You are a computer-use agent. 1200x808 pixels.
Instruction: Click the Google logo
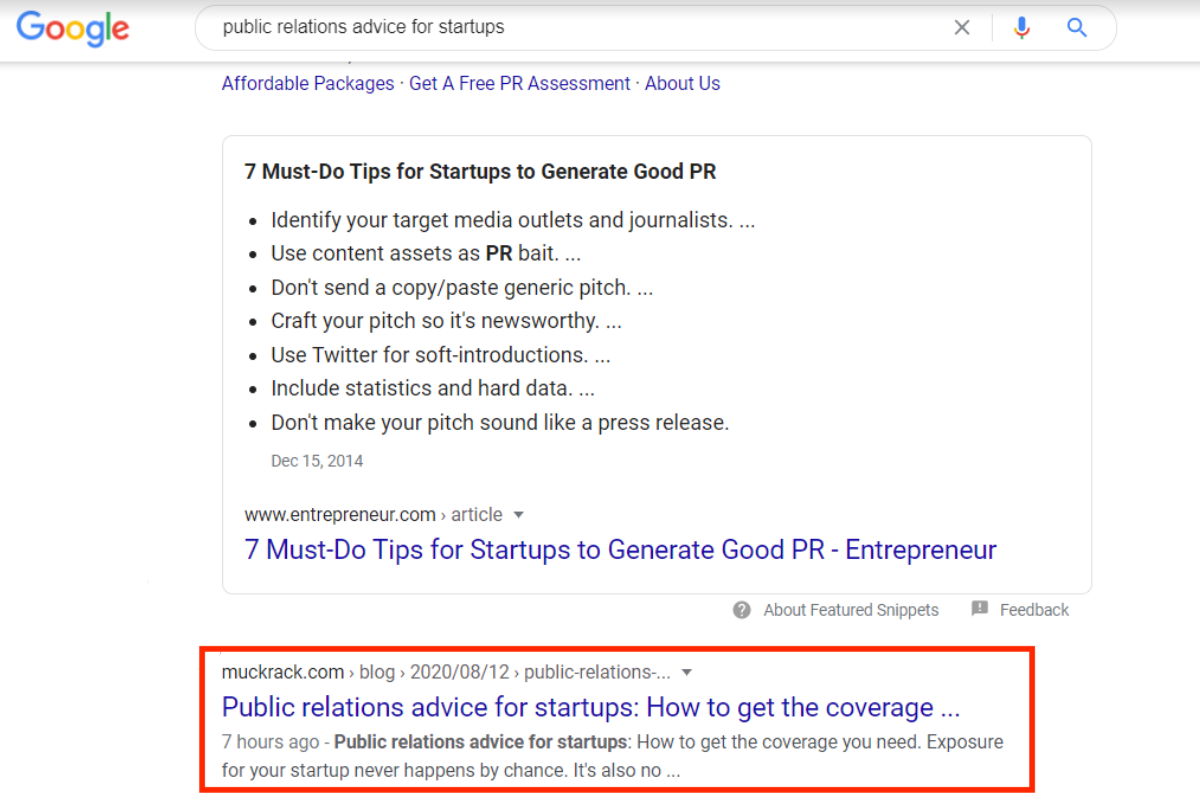73,28
